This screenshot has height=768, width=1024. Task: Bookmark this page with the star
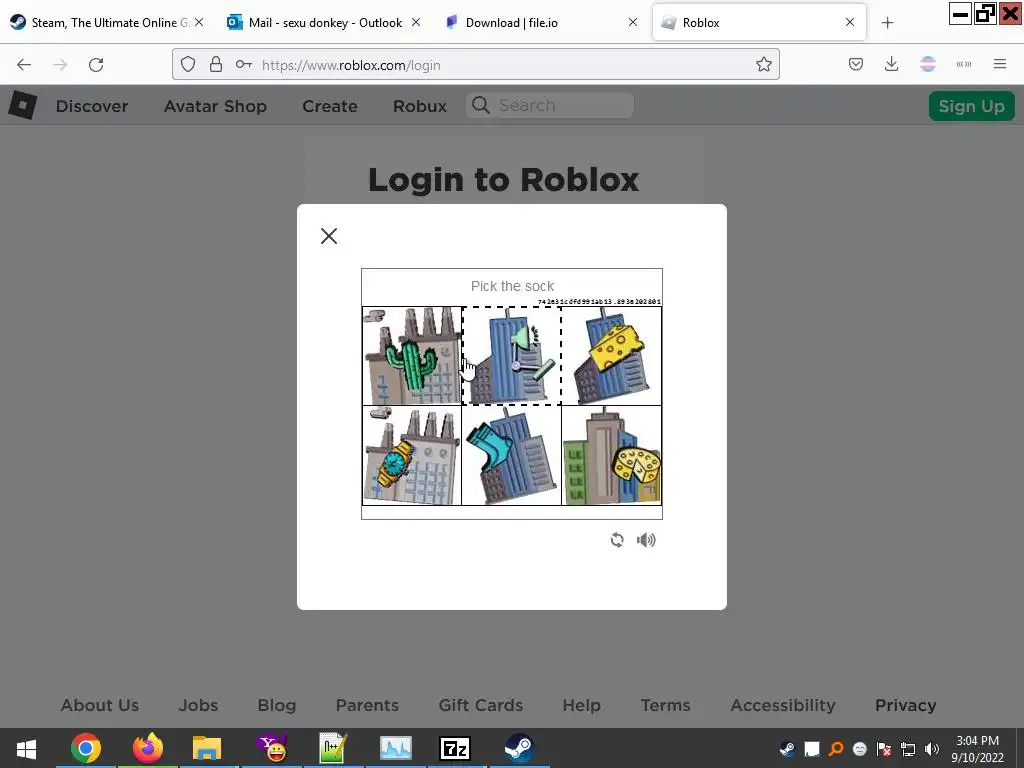pyautogui.click(x=763, y=64)
